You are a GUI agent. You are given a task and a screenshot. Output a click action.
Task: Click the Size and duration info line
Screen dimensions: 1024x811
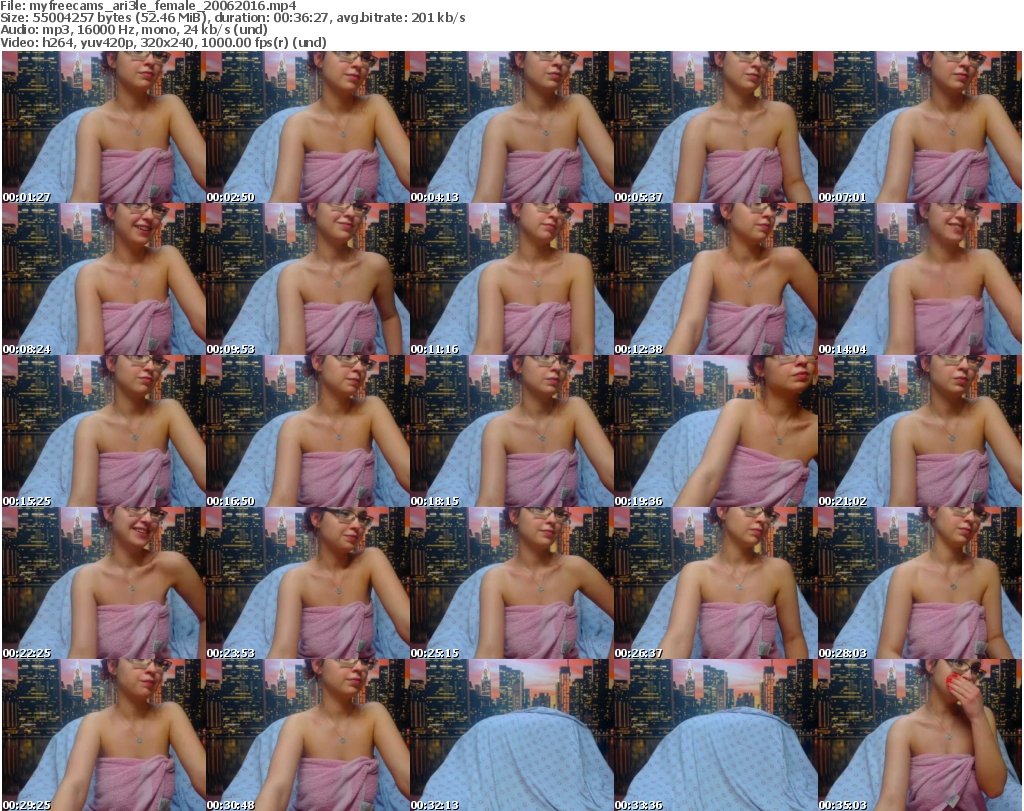(x=232, y=18)
